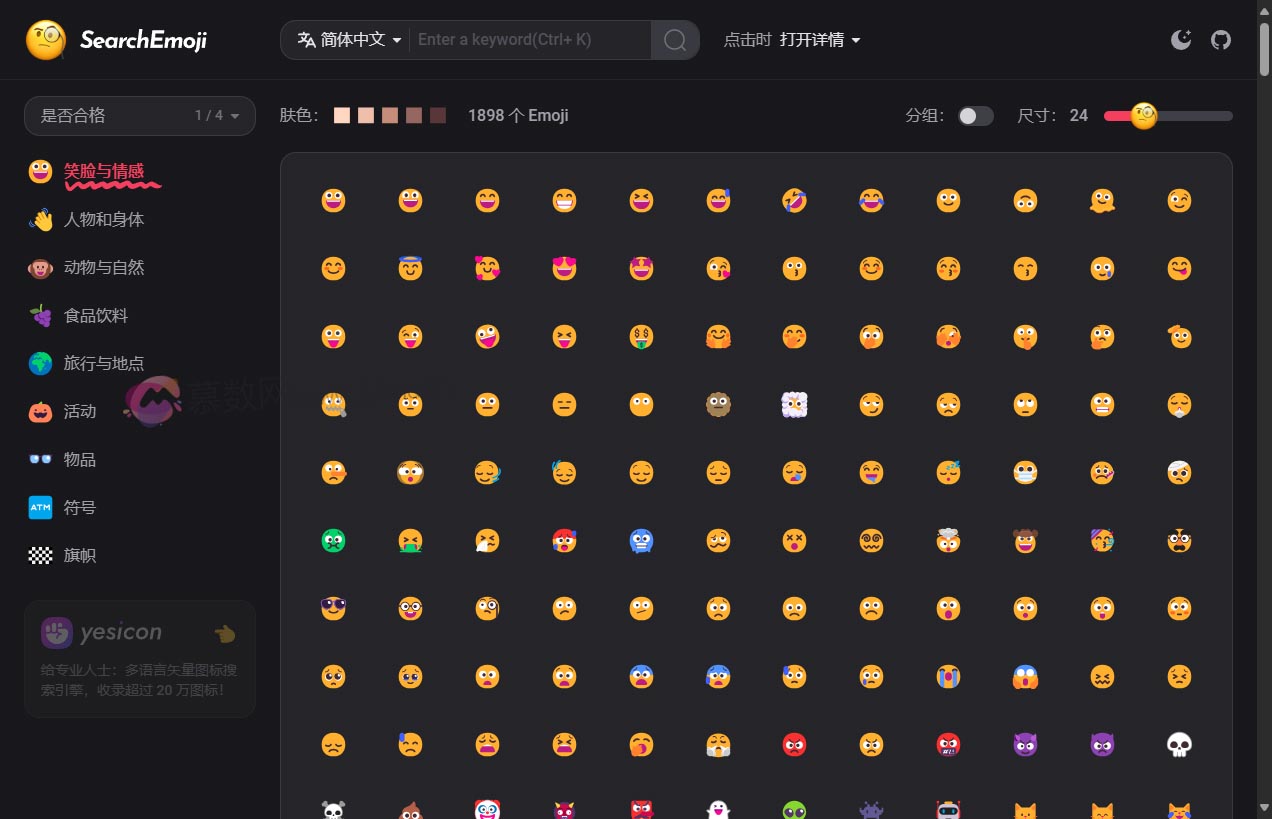Viewport: 1272px width, 819px height.
Task: Go to SearchEmoji home logo
Action: pos(116,40)
